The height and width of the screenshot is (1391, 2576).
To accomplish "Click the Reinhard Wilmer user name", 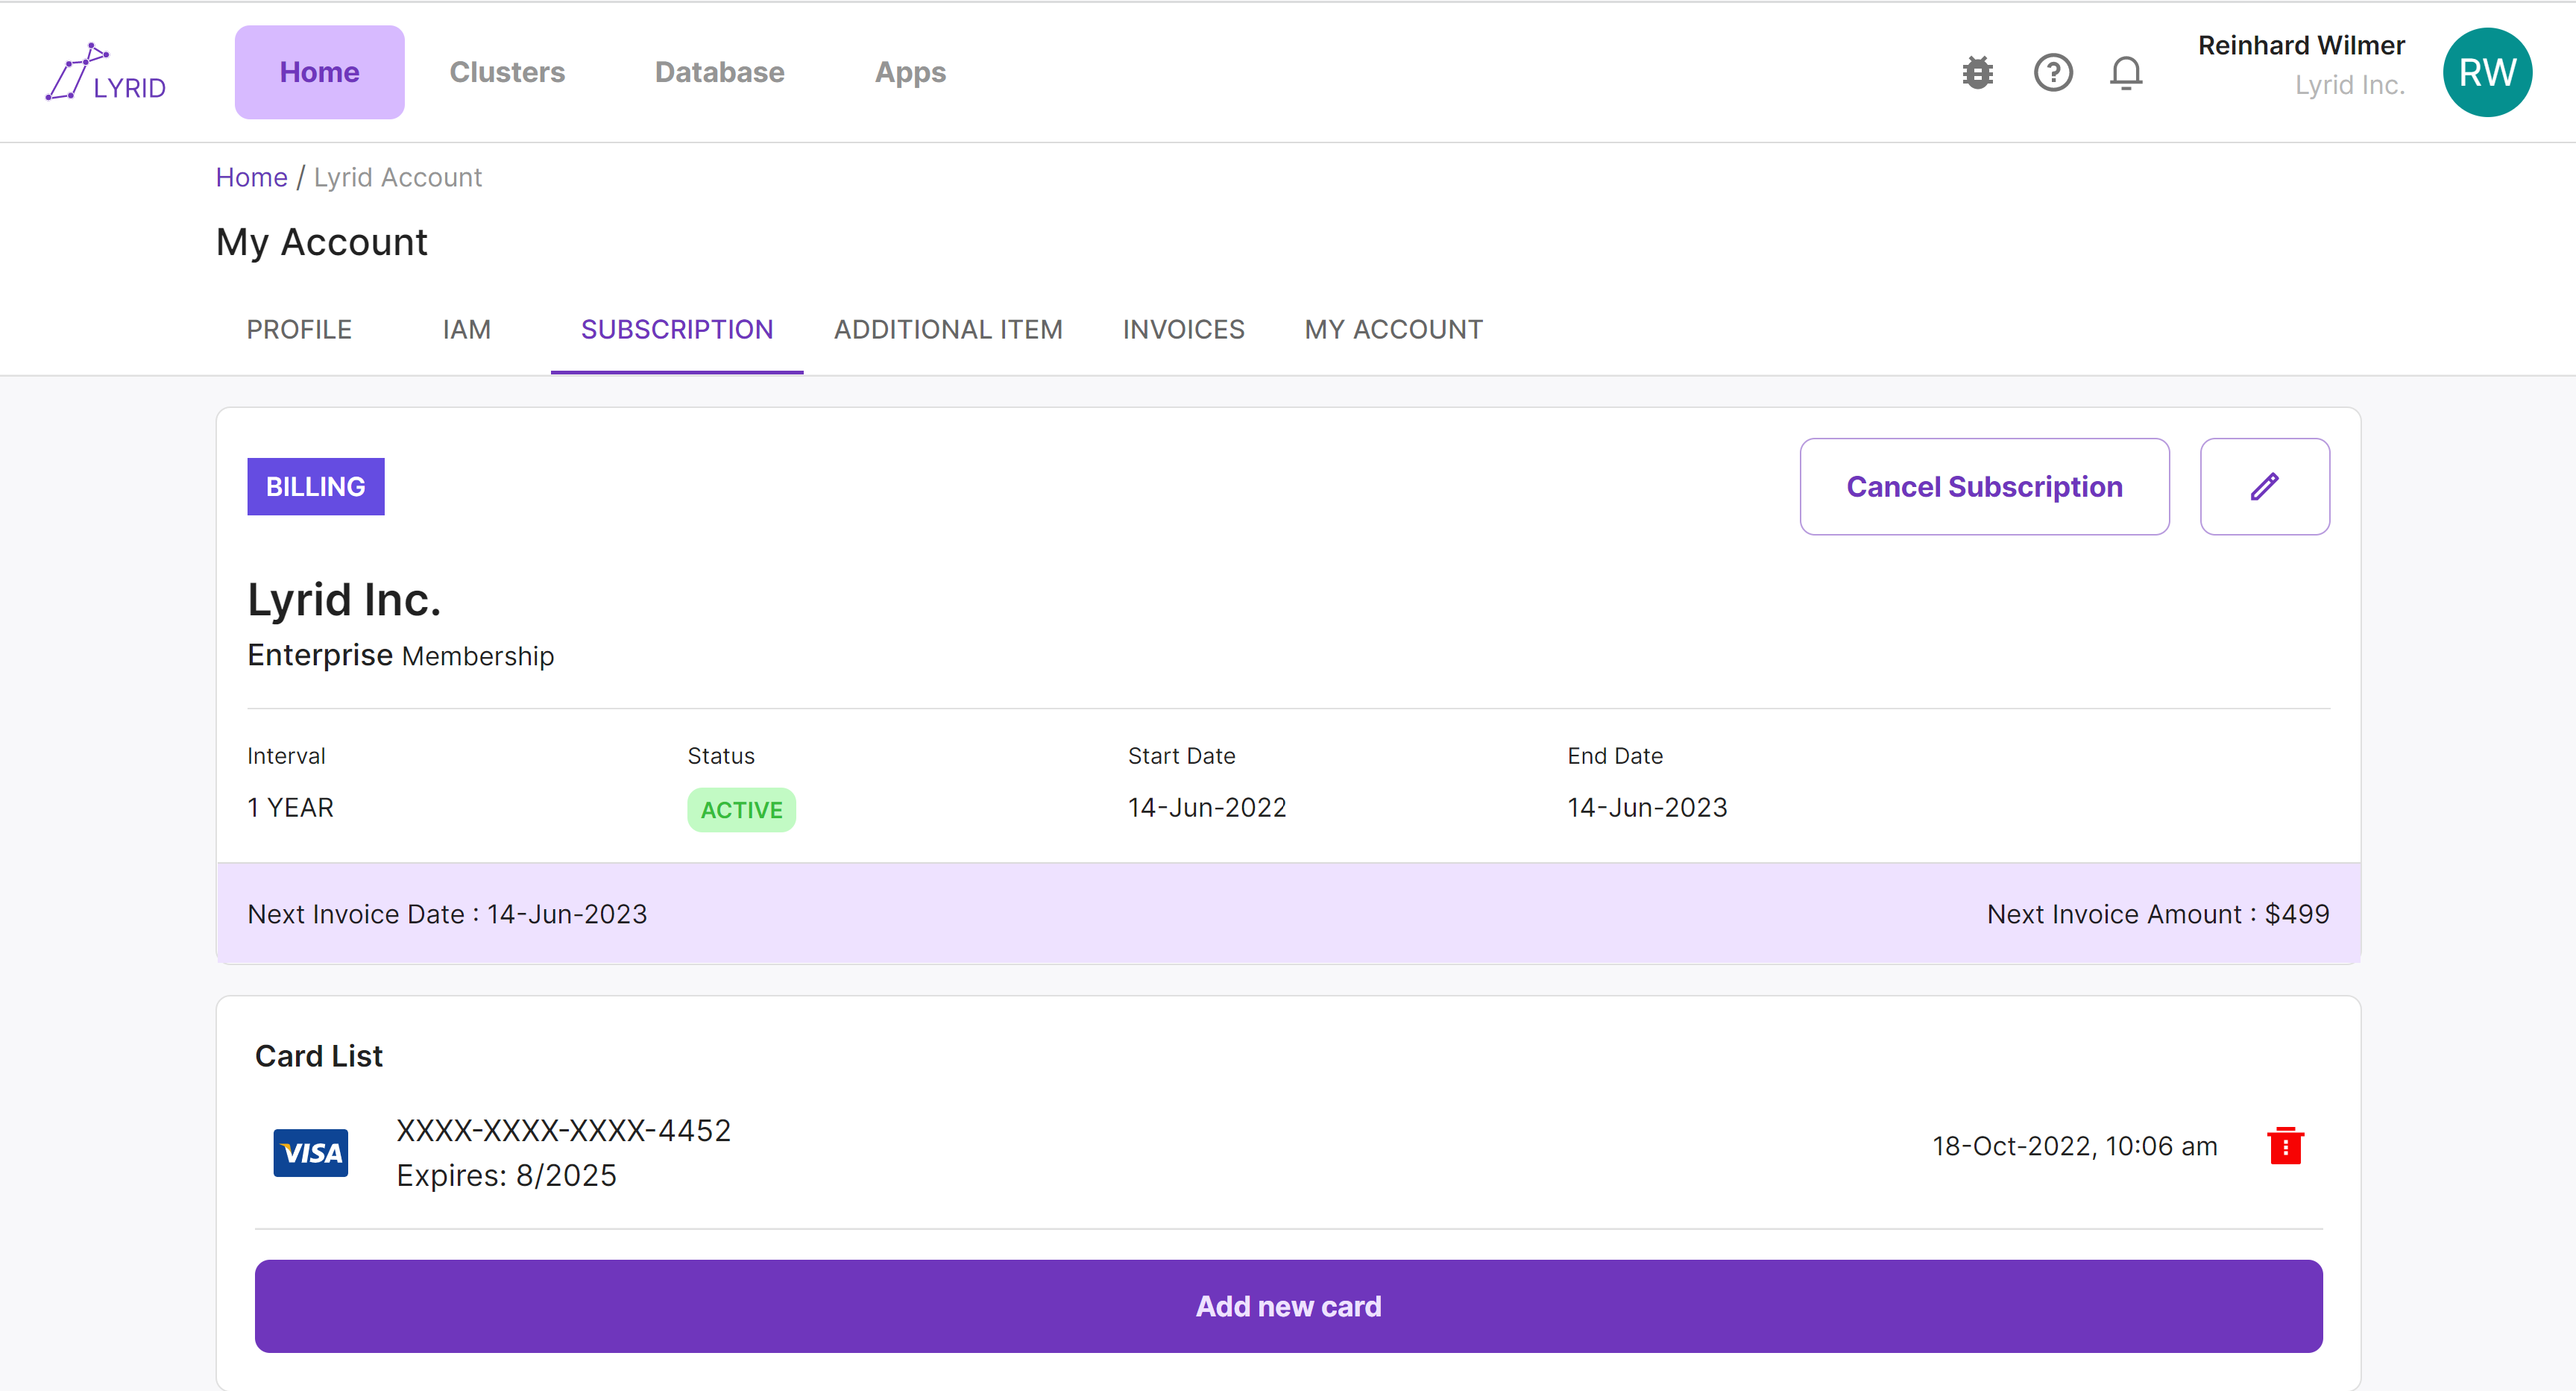I will [2300, 46].
